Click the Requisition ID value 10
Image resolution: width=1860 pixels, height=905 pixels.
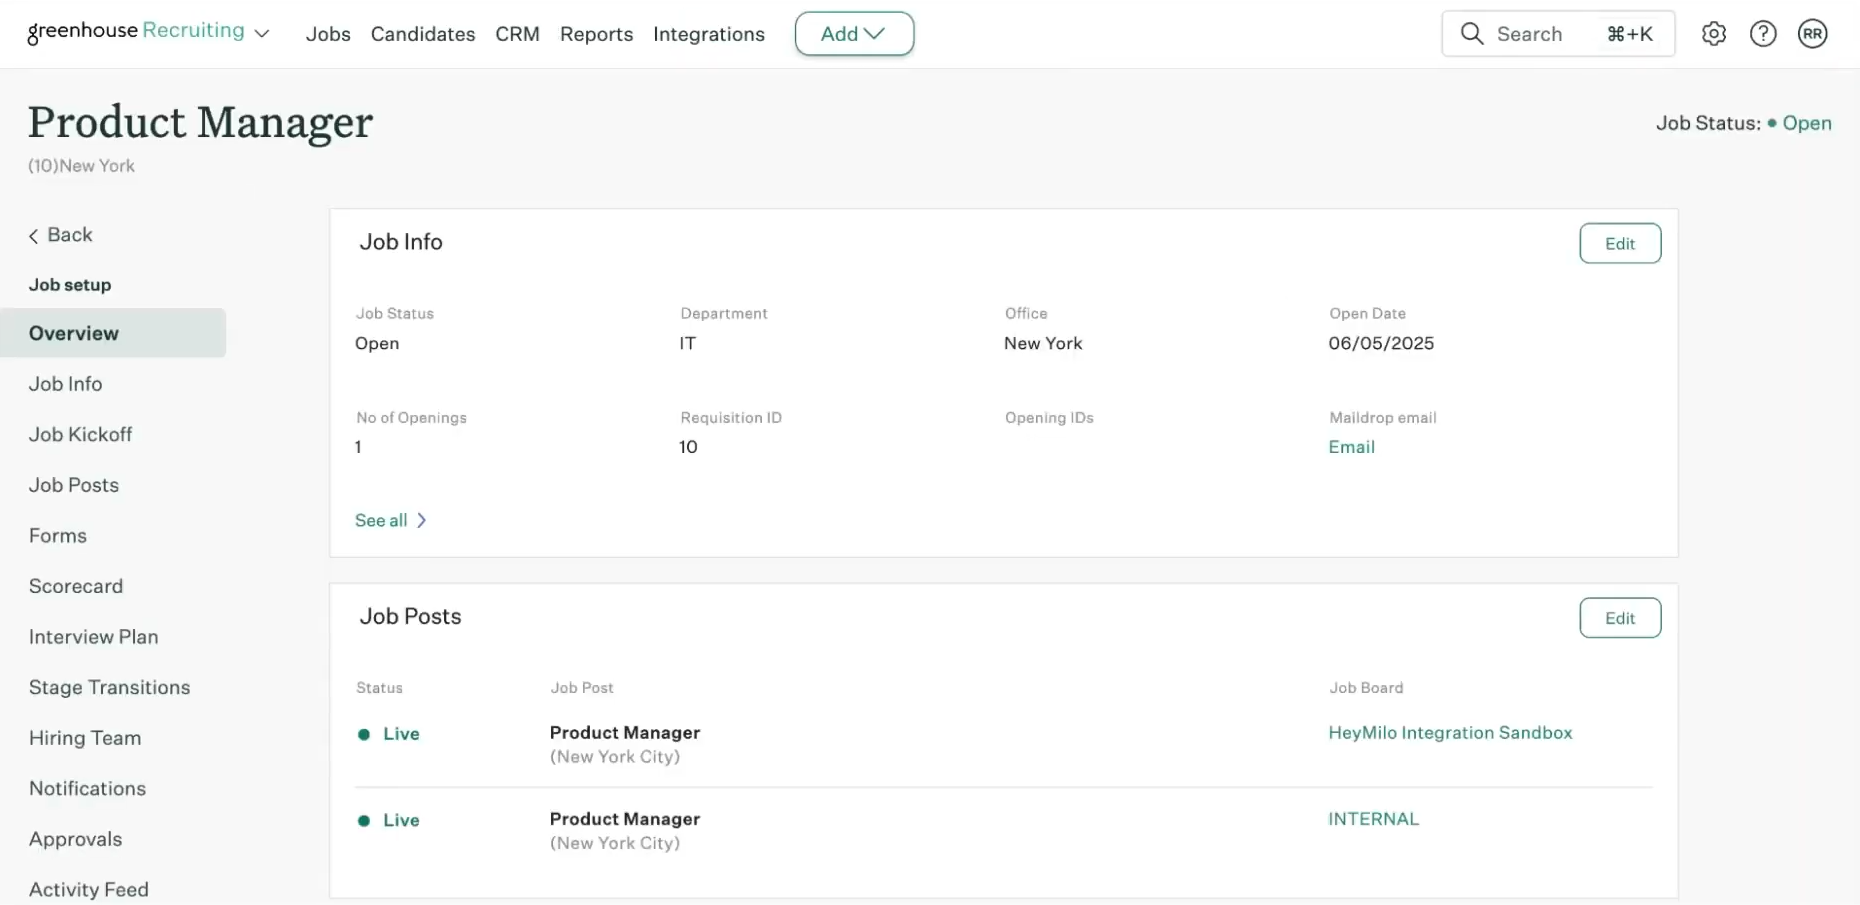[688, 447]
